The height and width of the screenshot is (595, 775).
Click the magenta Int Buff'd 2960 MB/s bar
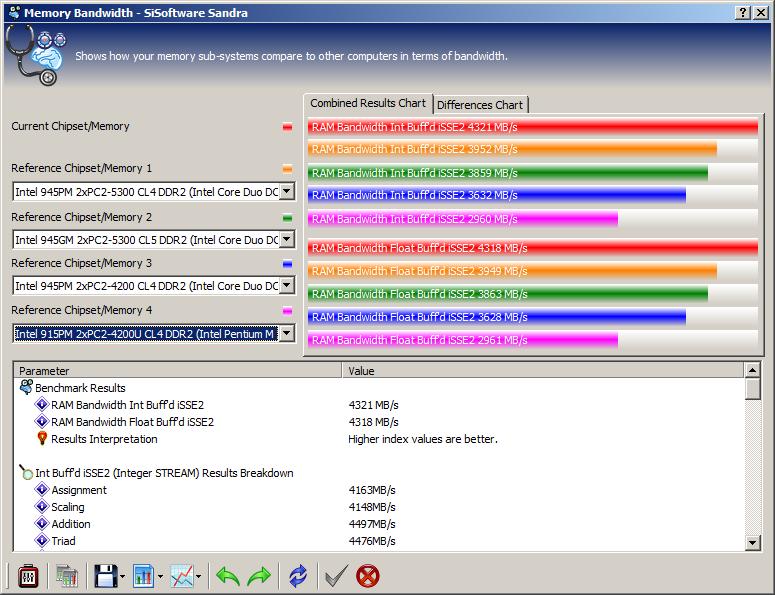[x=463, y=219]
